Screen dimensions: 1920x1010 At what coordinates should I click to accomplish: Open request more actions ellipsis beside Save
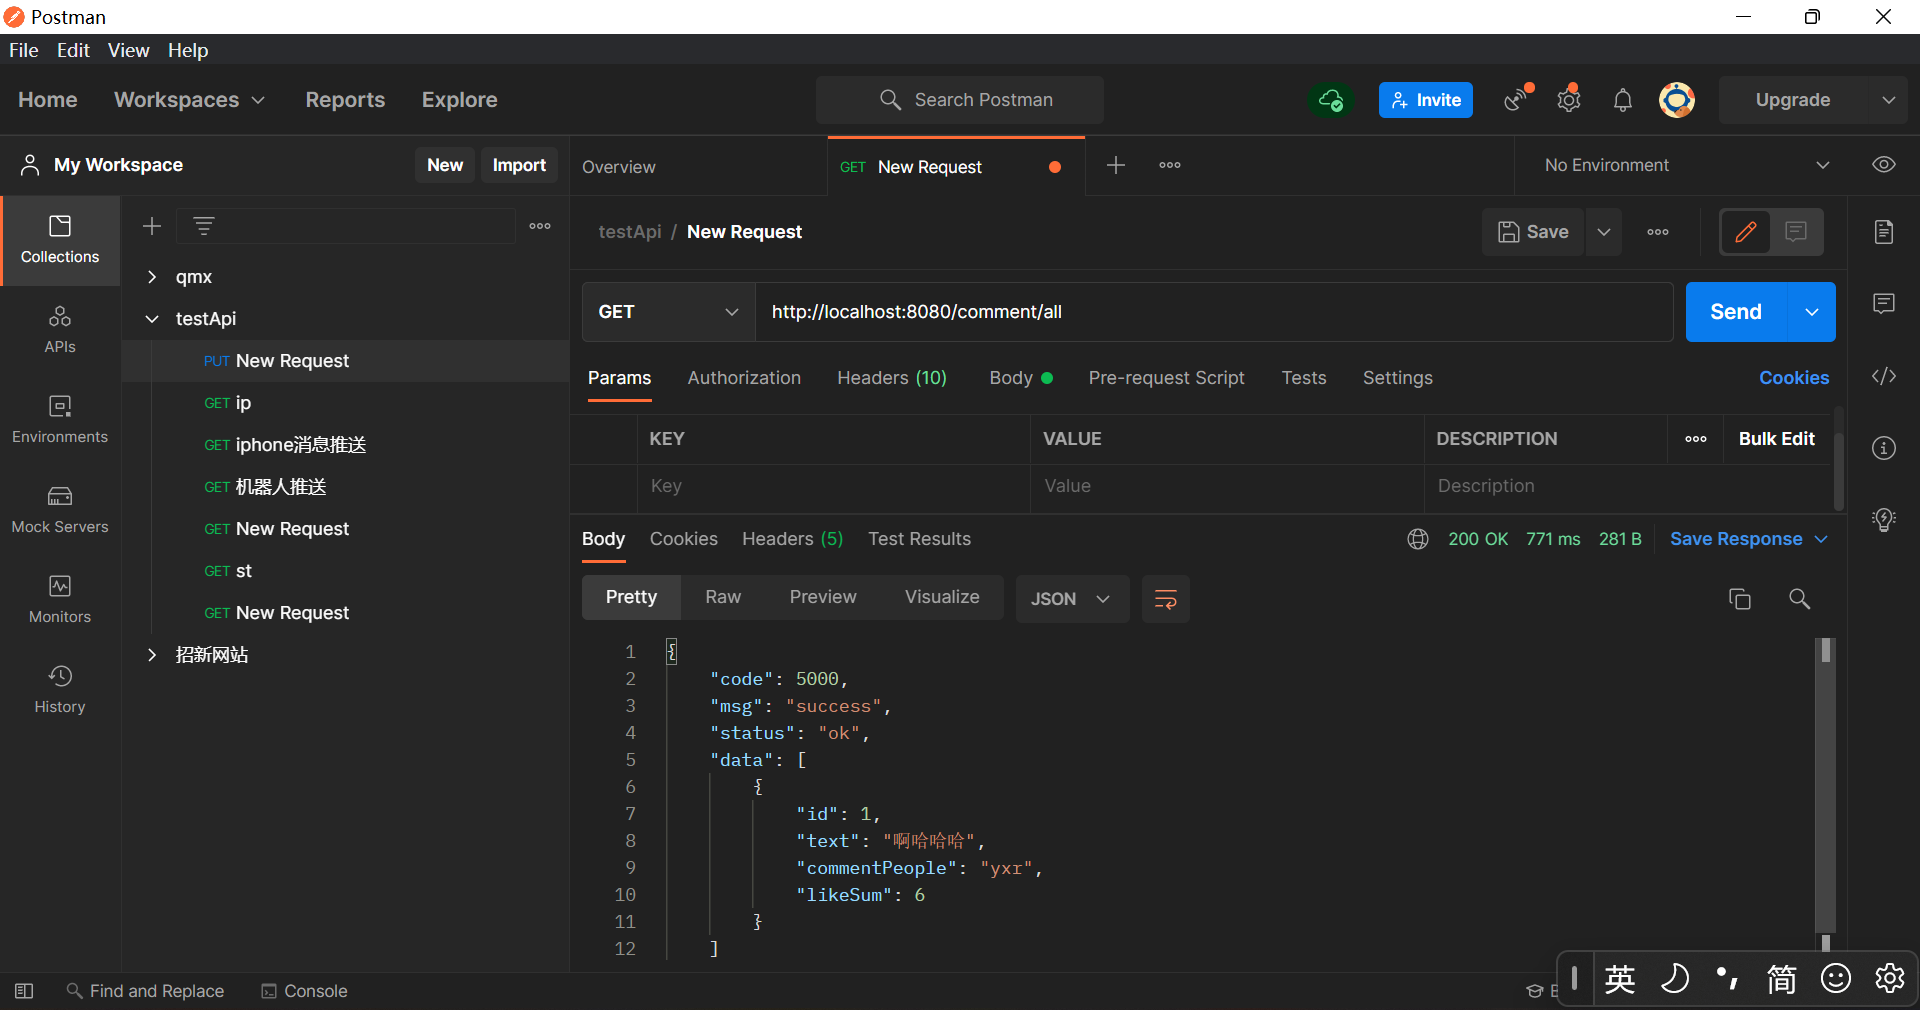pyautogui.click(x=1658, y=232)
